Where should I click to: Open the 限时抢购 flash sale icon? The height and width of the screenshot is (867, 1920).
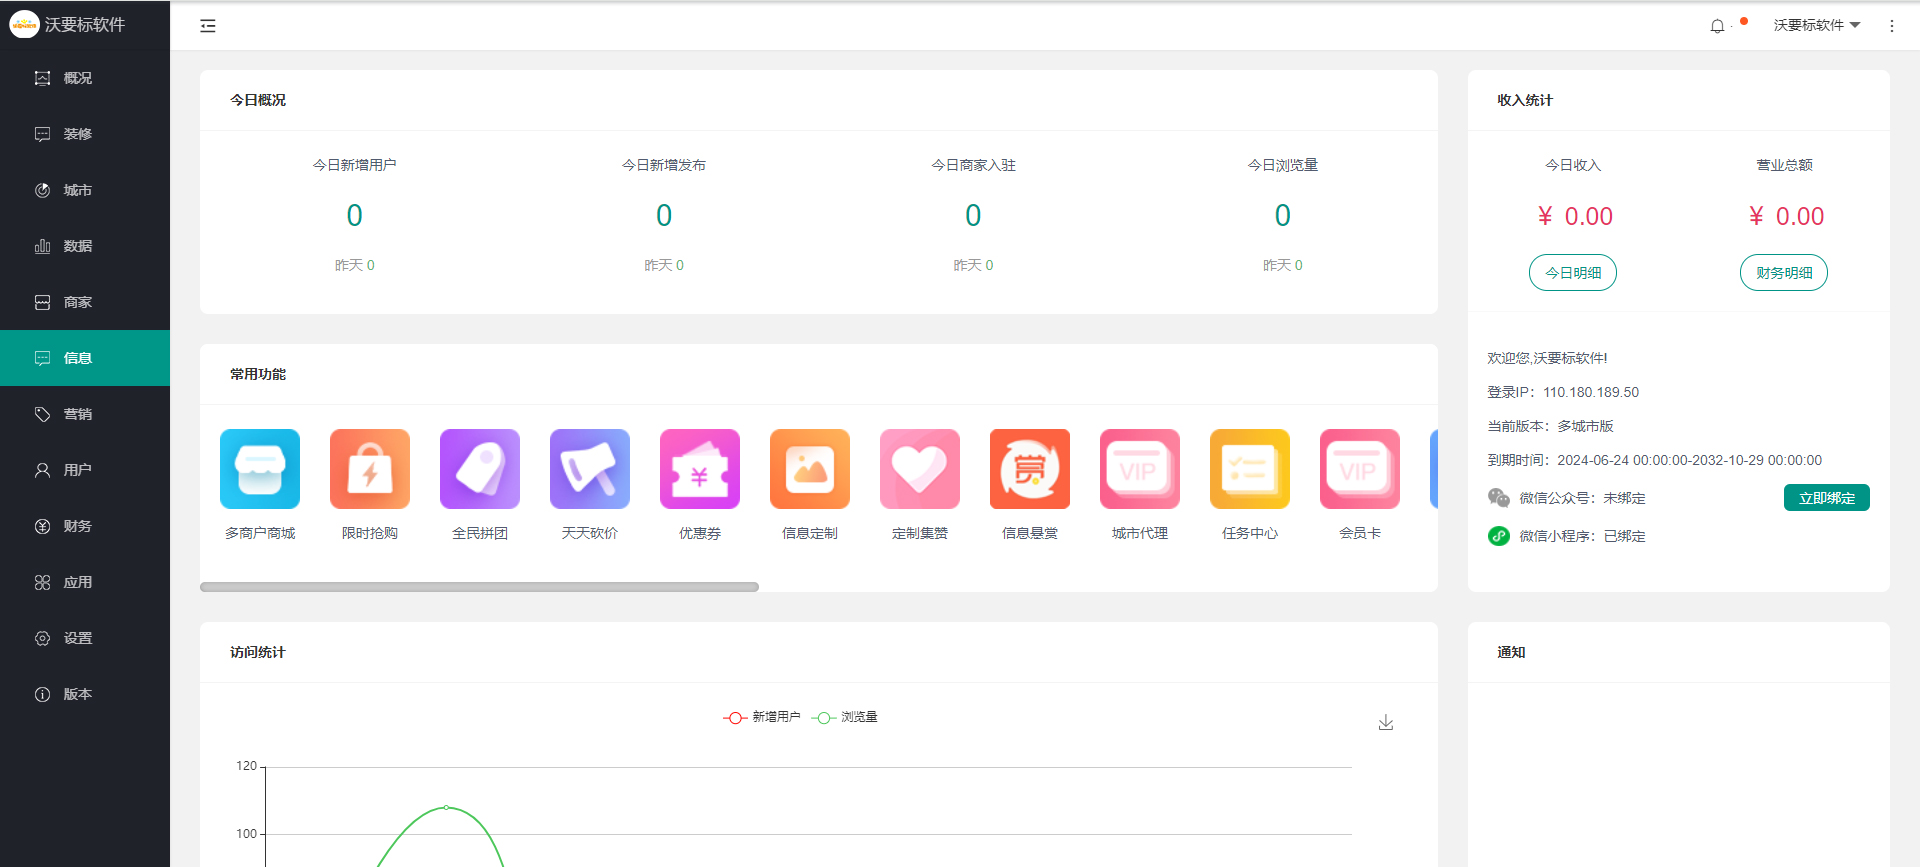370,469
